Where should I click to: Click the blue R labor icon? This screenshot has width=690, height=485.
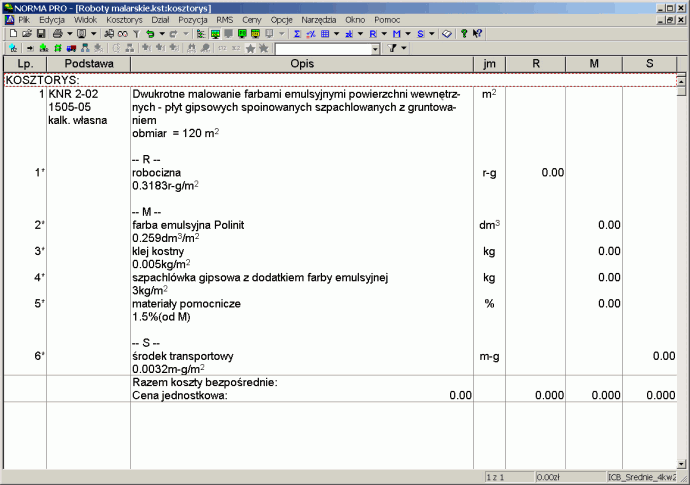[372, 34]
